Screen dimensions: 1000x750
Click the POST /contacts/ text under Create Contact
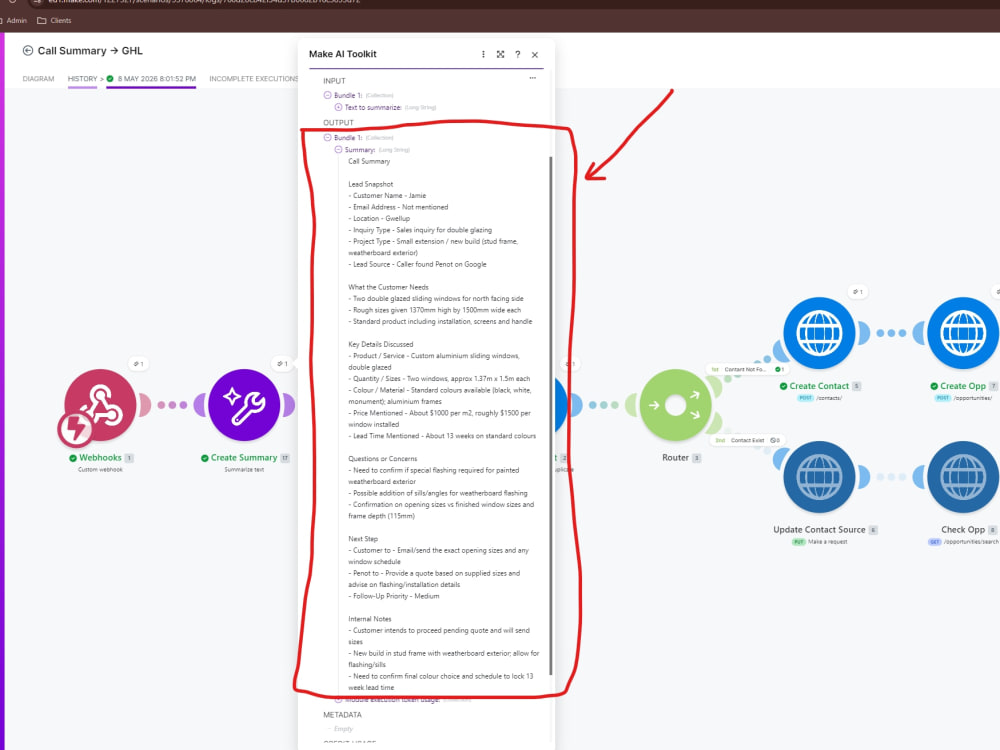coord(820,398)
